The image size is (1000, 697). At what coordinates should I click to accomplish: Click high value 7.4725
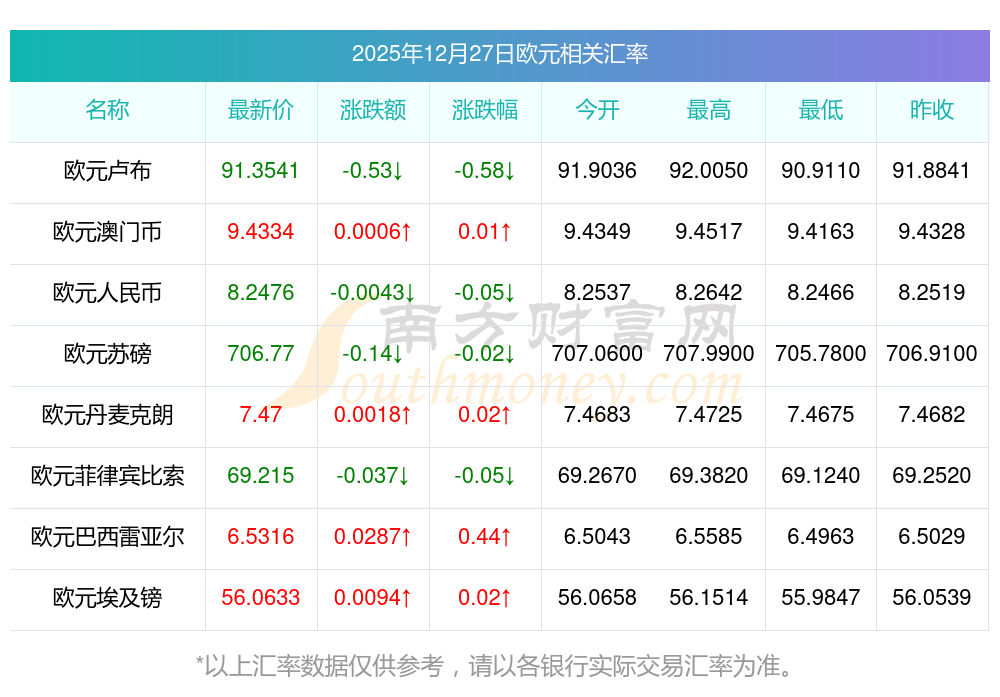pyautogui.click(x=709, y=415)
